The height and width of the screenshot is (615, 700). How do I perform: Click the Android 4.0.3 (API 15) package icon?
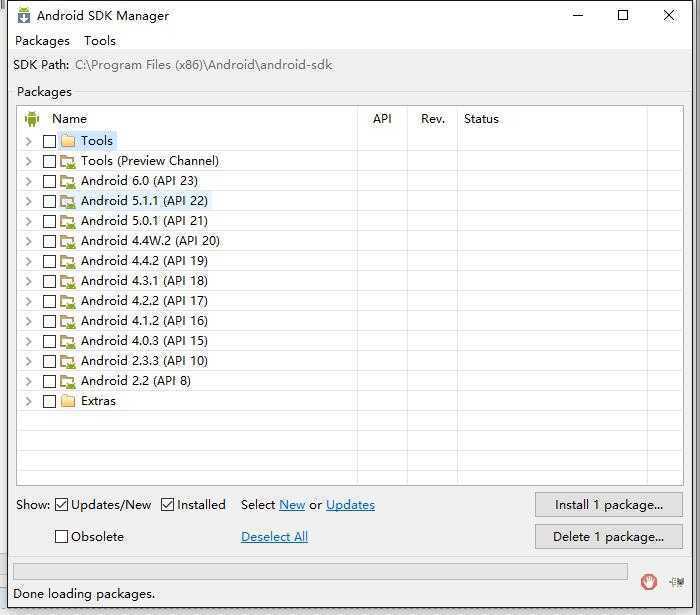point(68,341)
